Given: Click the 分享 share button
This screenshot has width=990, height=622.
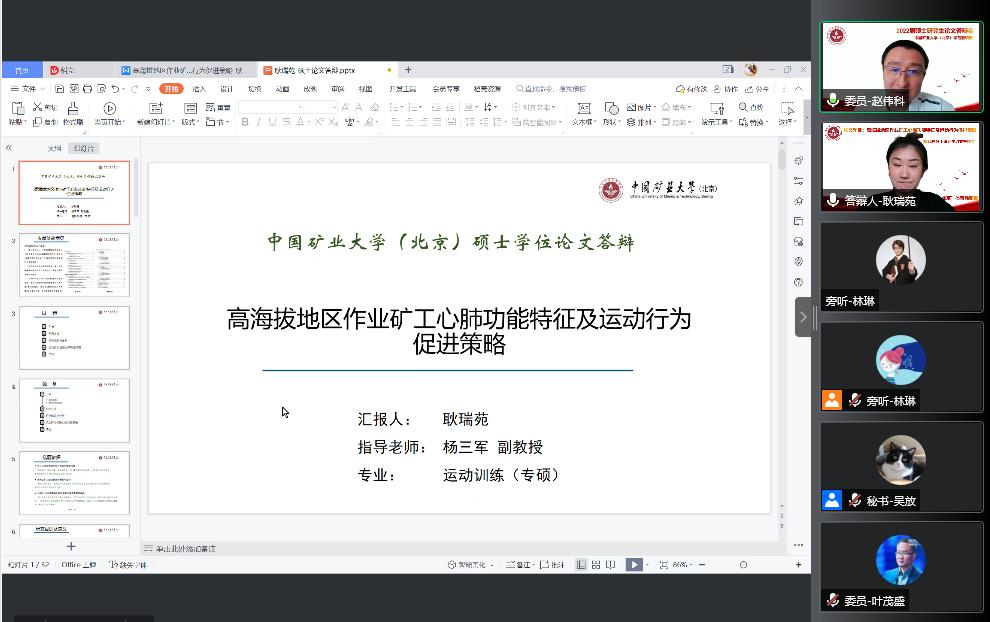Looking at the screenshot, I should [757, 89].
